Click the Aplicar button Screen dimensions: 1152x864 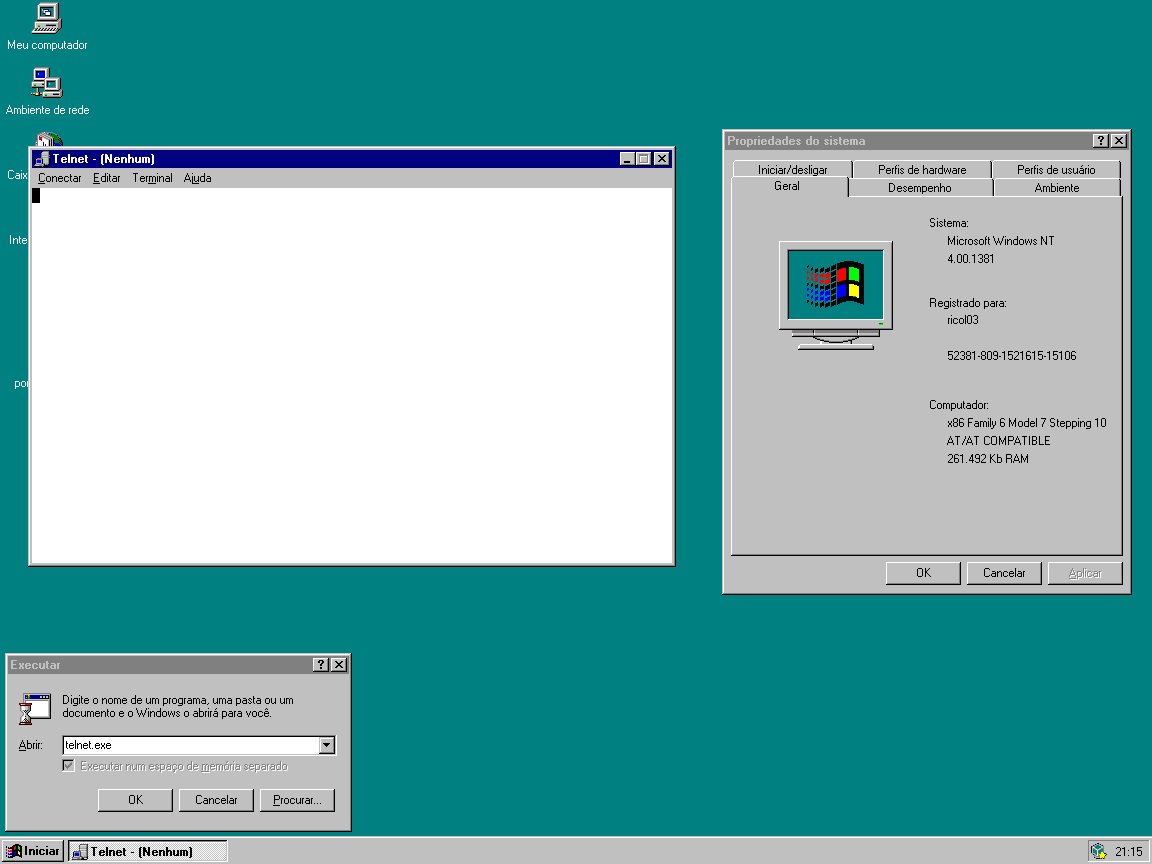pyautogui.click(x=1085, y=573)
